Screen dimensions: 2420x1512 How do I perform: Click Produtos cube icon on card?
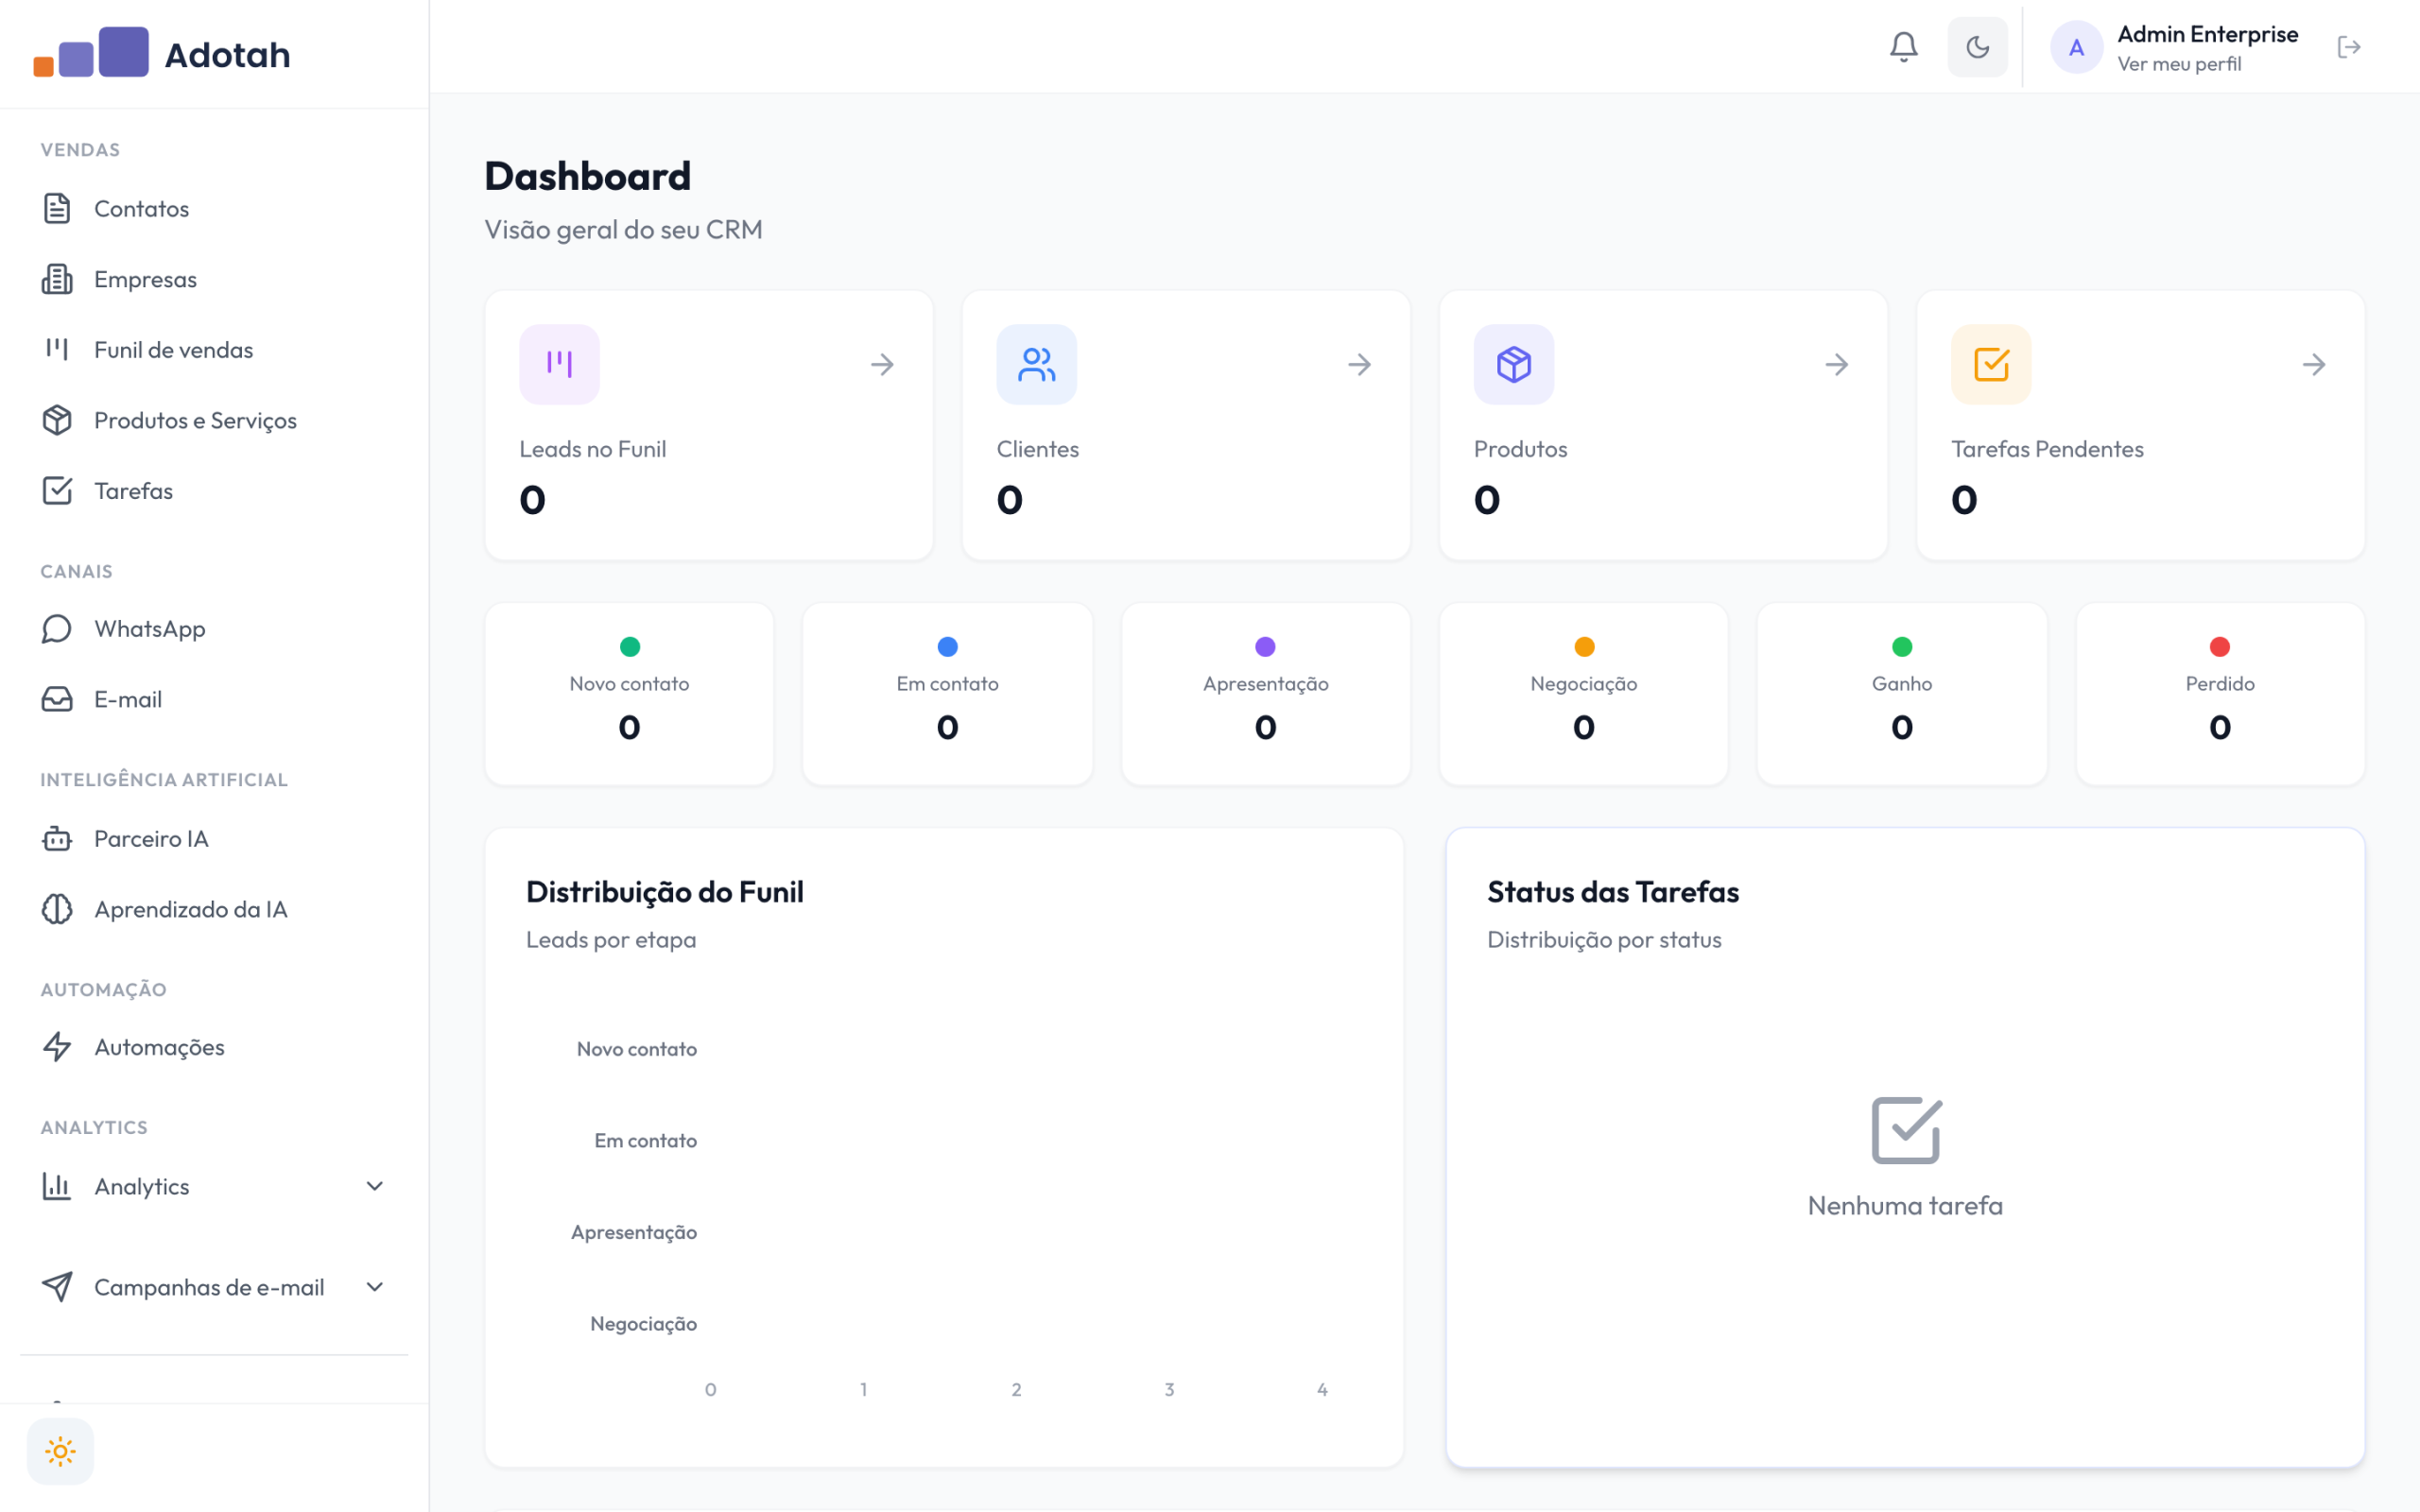1513,364
